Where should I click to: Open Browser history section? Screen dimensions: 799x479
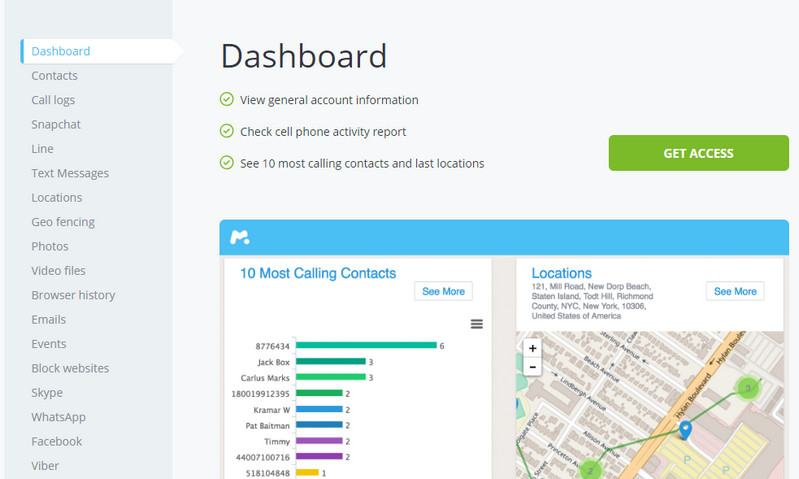point(73,295)
